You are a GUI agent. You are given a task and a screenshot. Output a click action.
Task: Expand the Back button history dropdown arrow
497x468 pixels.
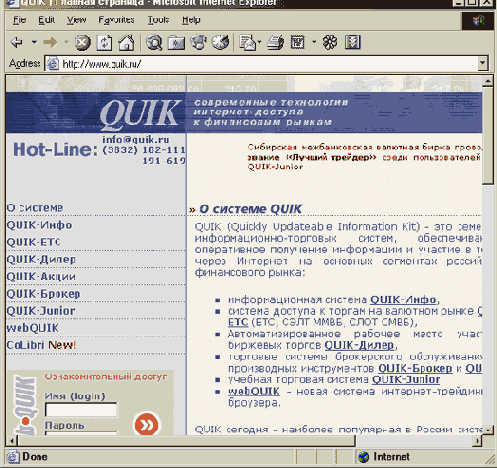click(34, 42)
